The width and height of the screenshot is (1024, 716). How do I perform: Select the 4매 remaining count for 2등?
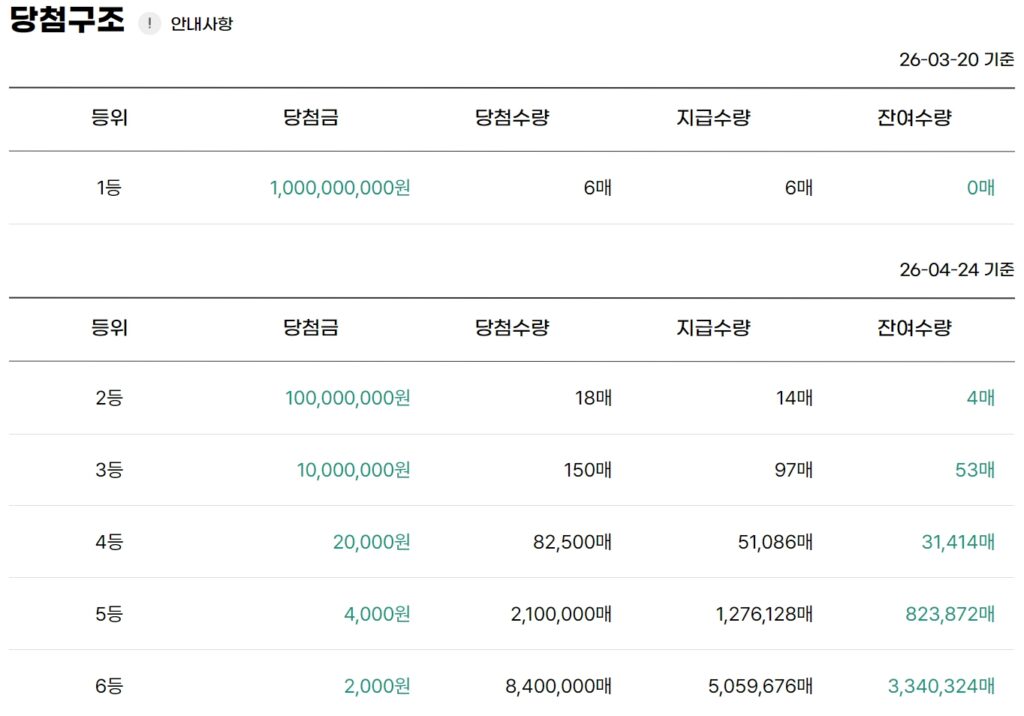pos(978,396)
